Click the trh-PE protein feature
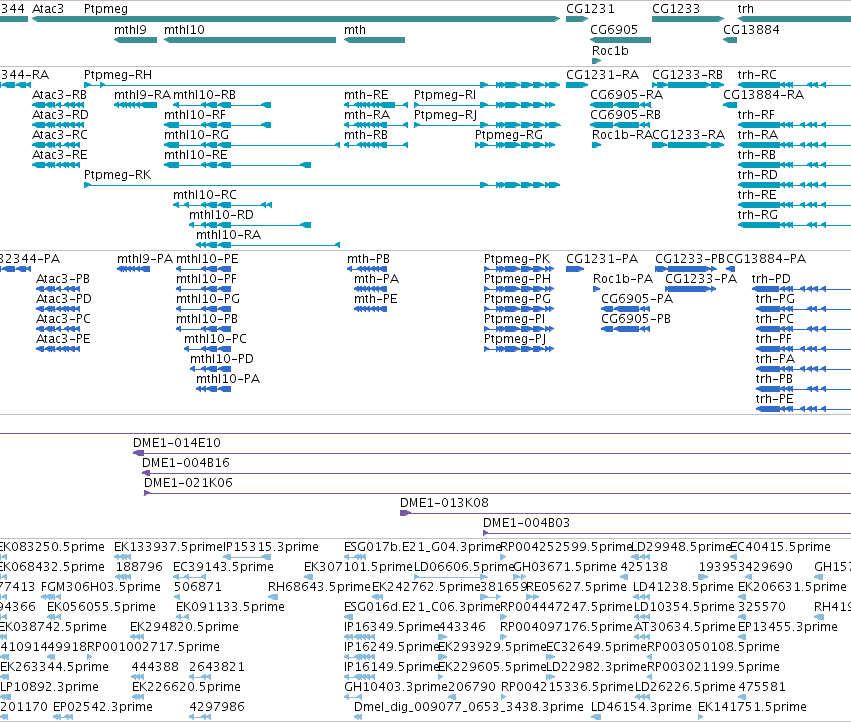This screenshot has width=851, height=722. (x=803, y=409)
